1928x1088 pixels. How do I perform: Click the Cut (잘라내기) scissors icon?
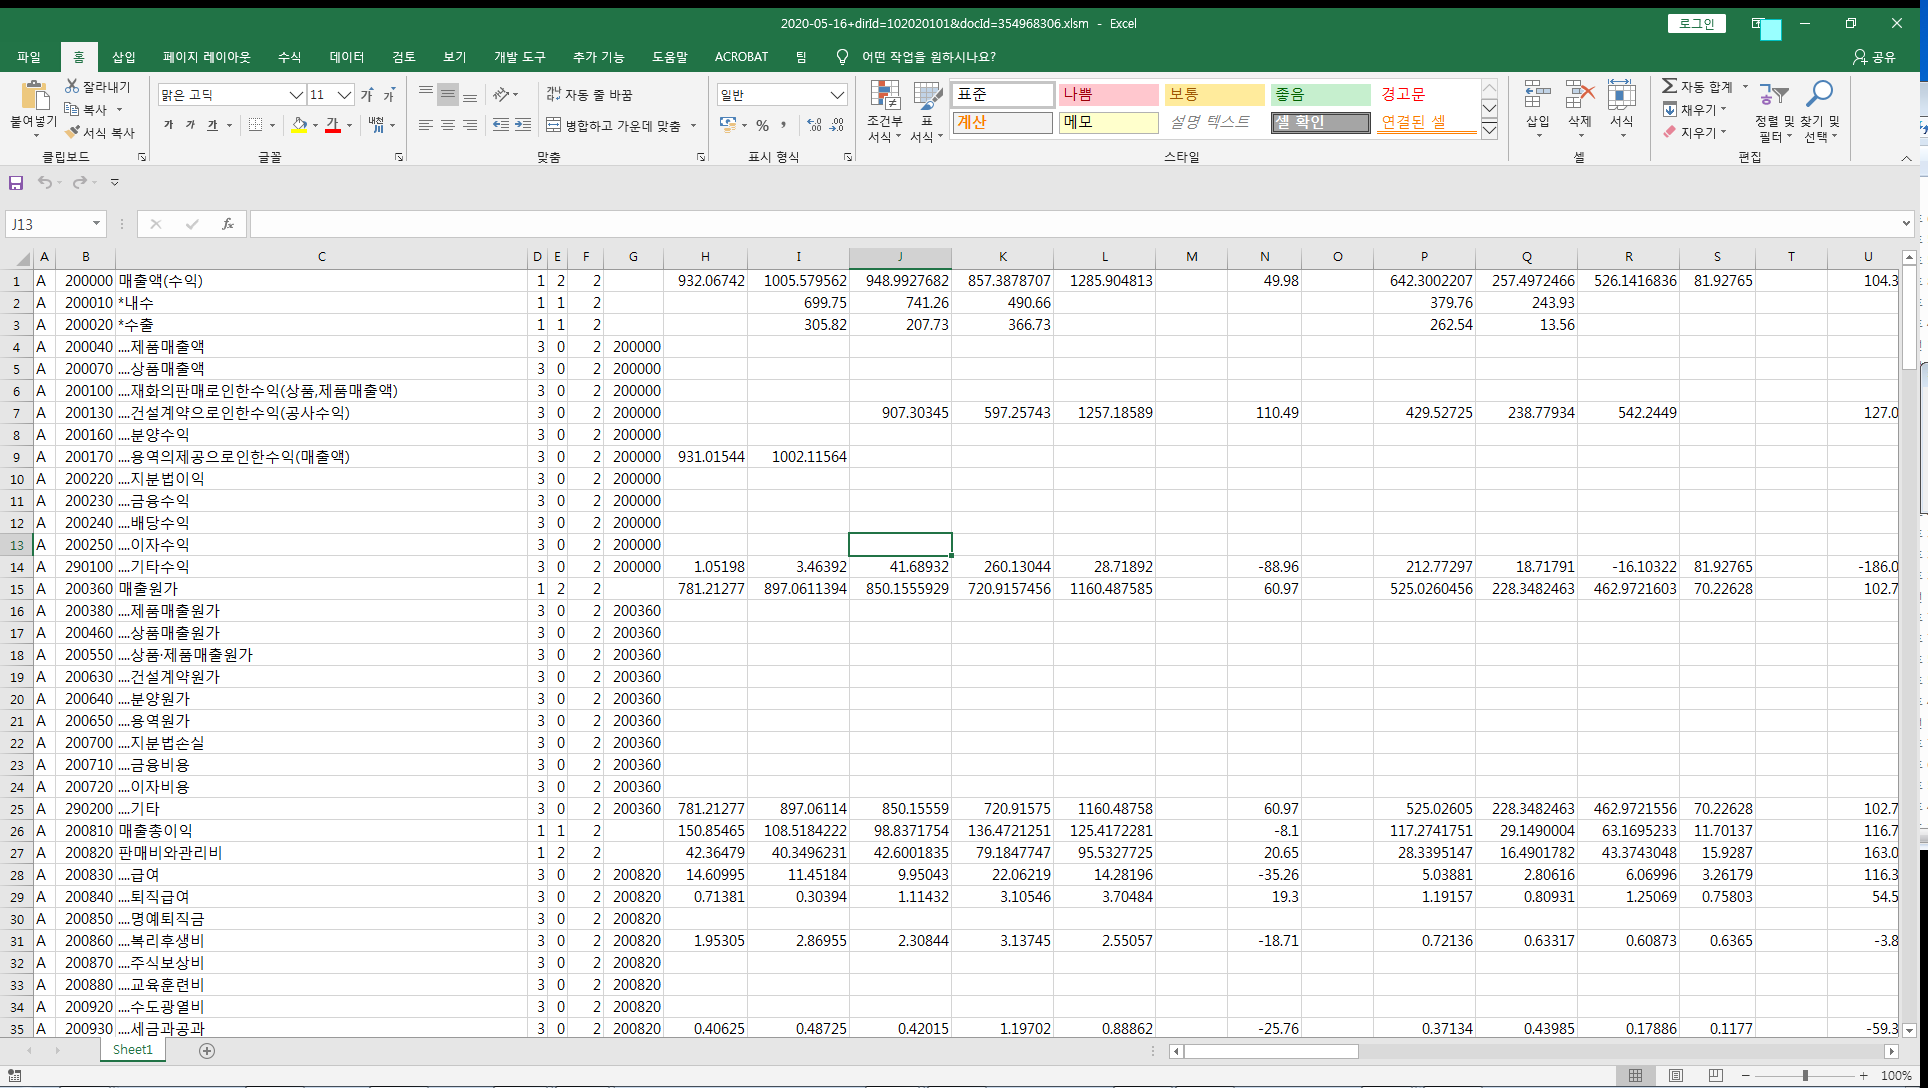72,87
